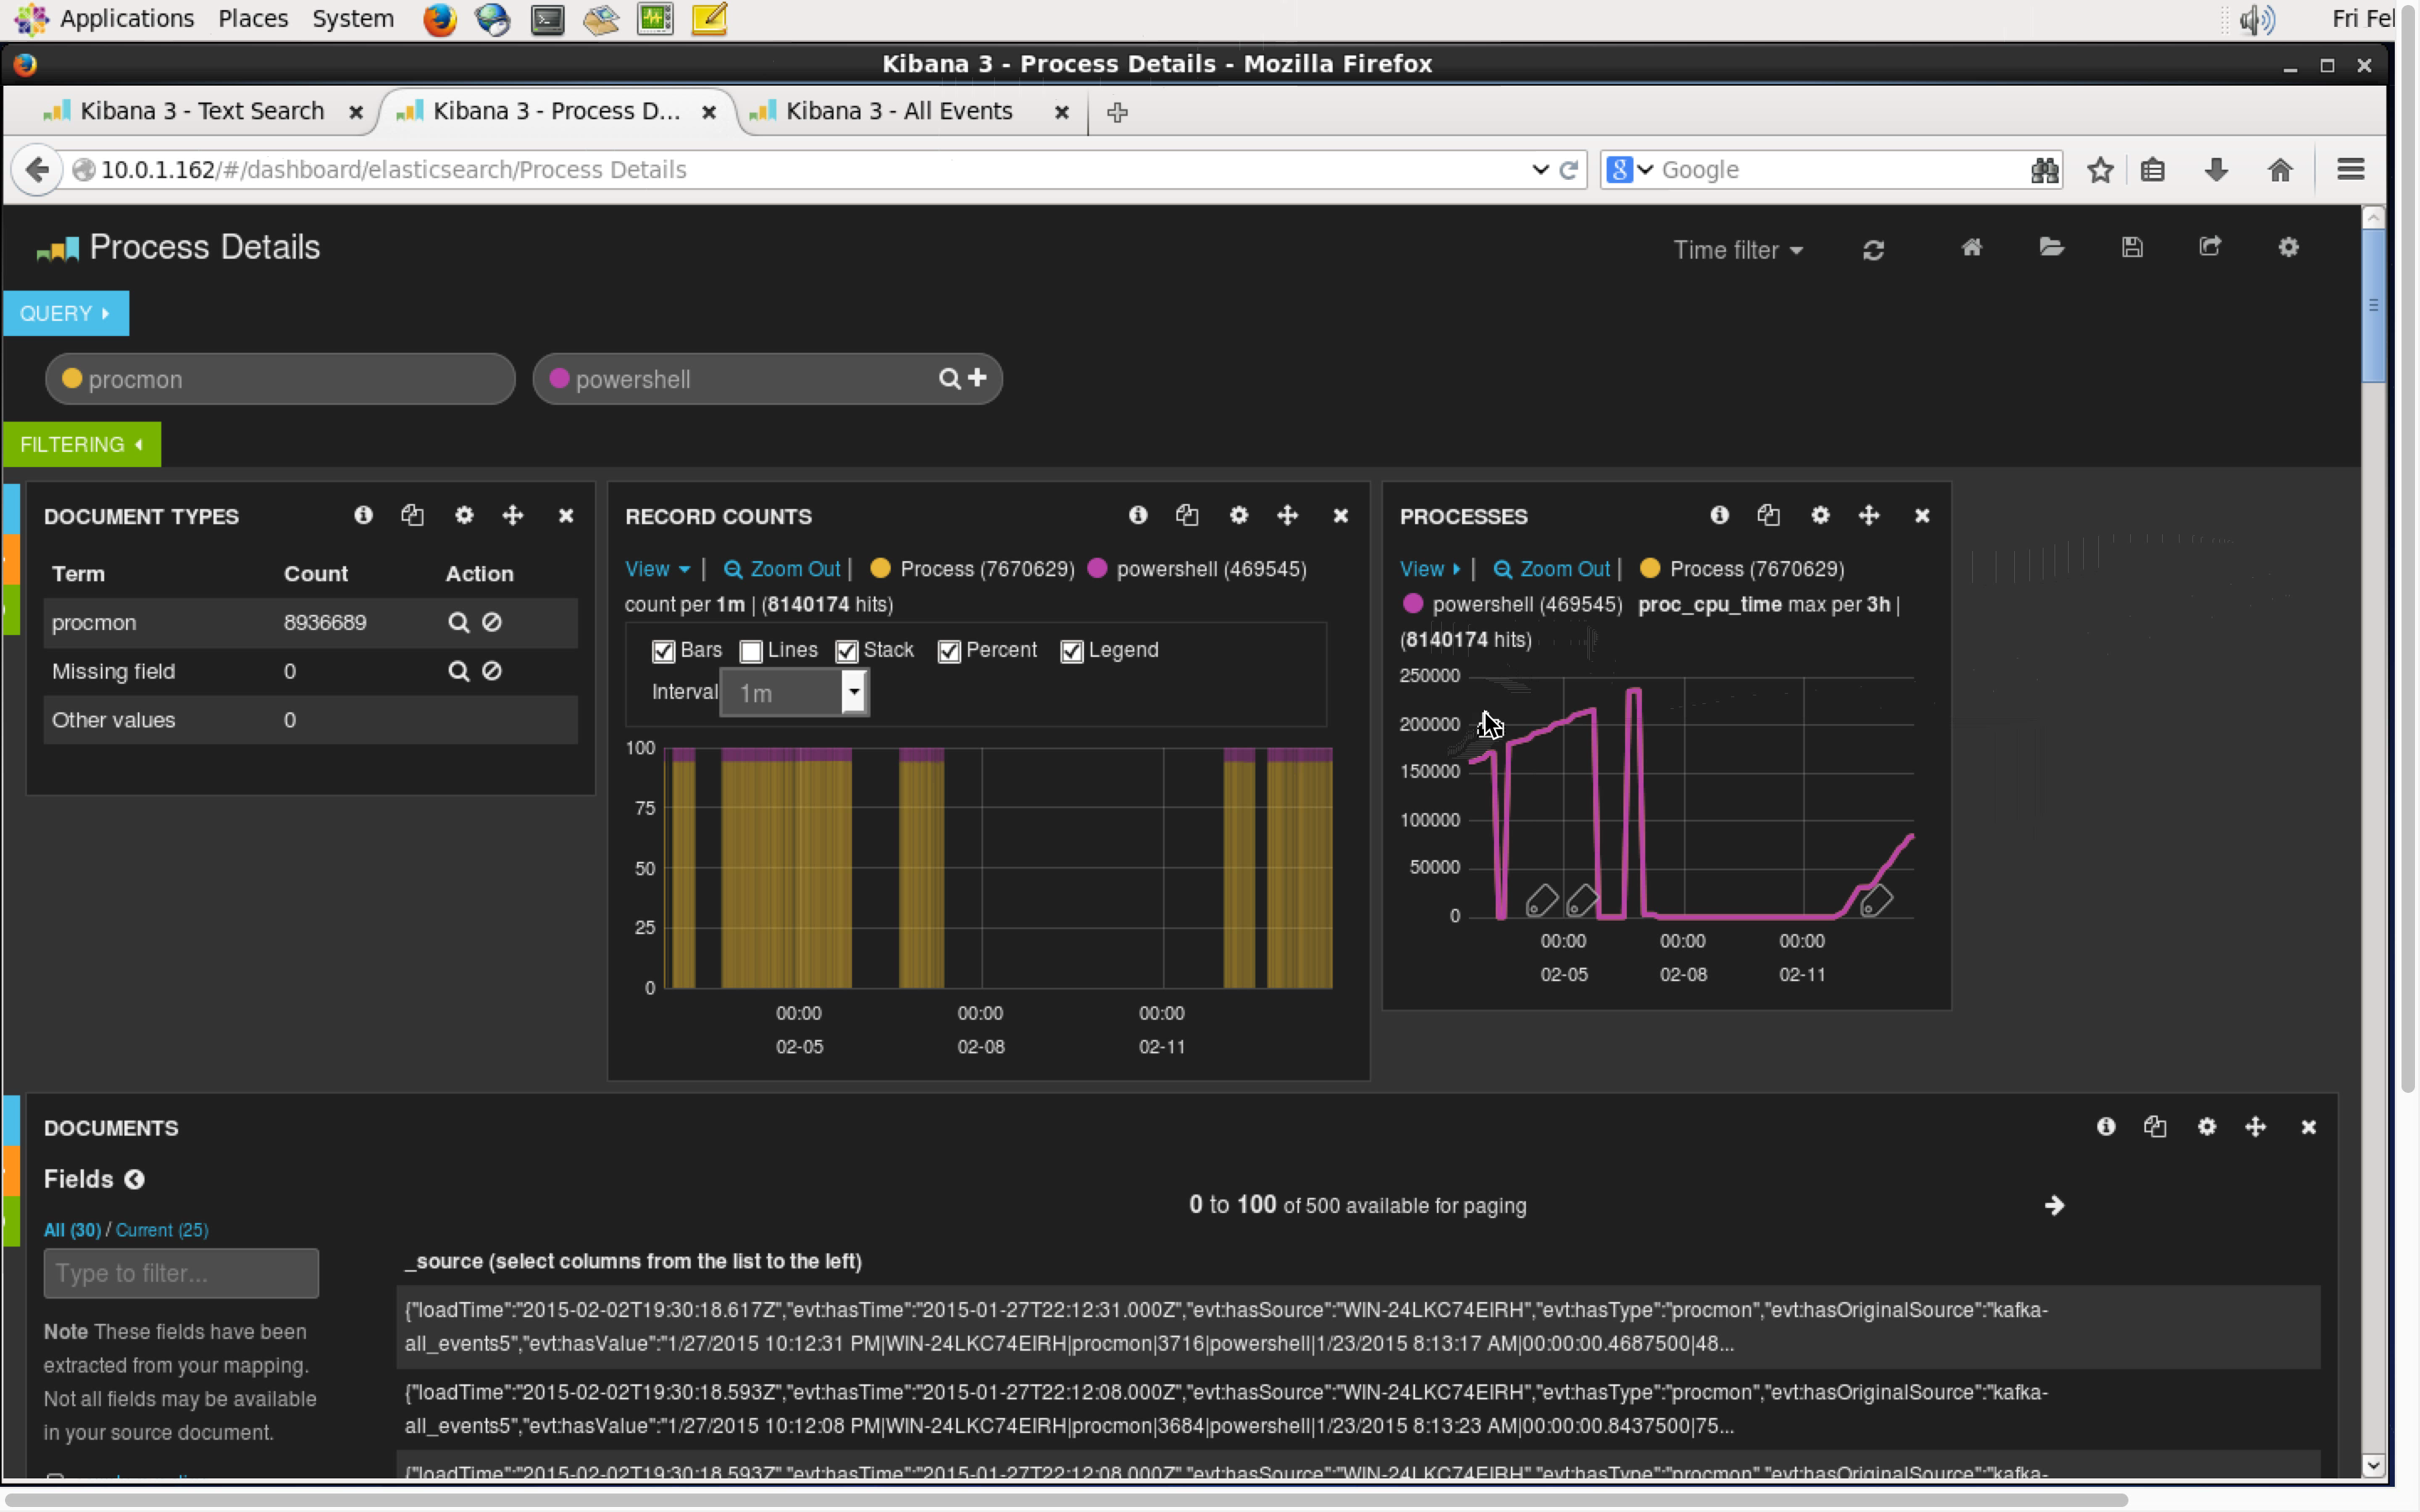The height and width of the screenshot is (1512, 2420).
Task: Save dashboard with the floppy icon
Action: point(2131,248)
